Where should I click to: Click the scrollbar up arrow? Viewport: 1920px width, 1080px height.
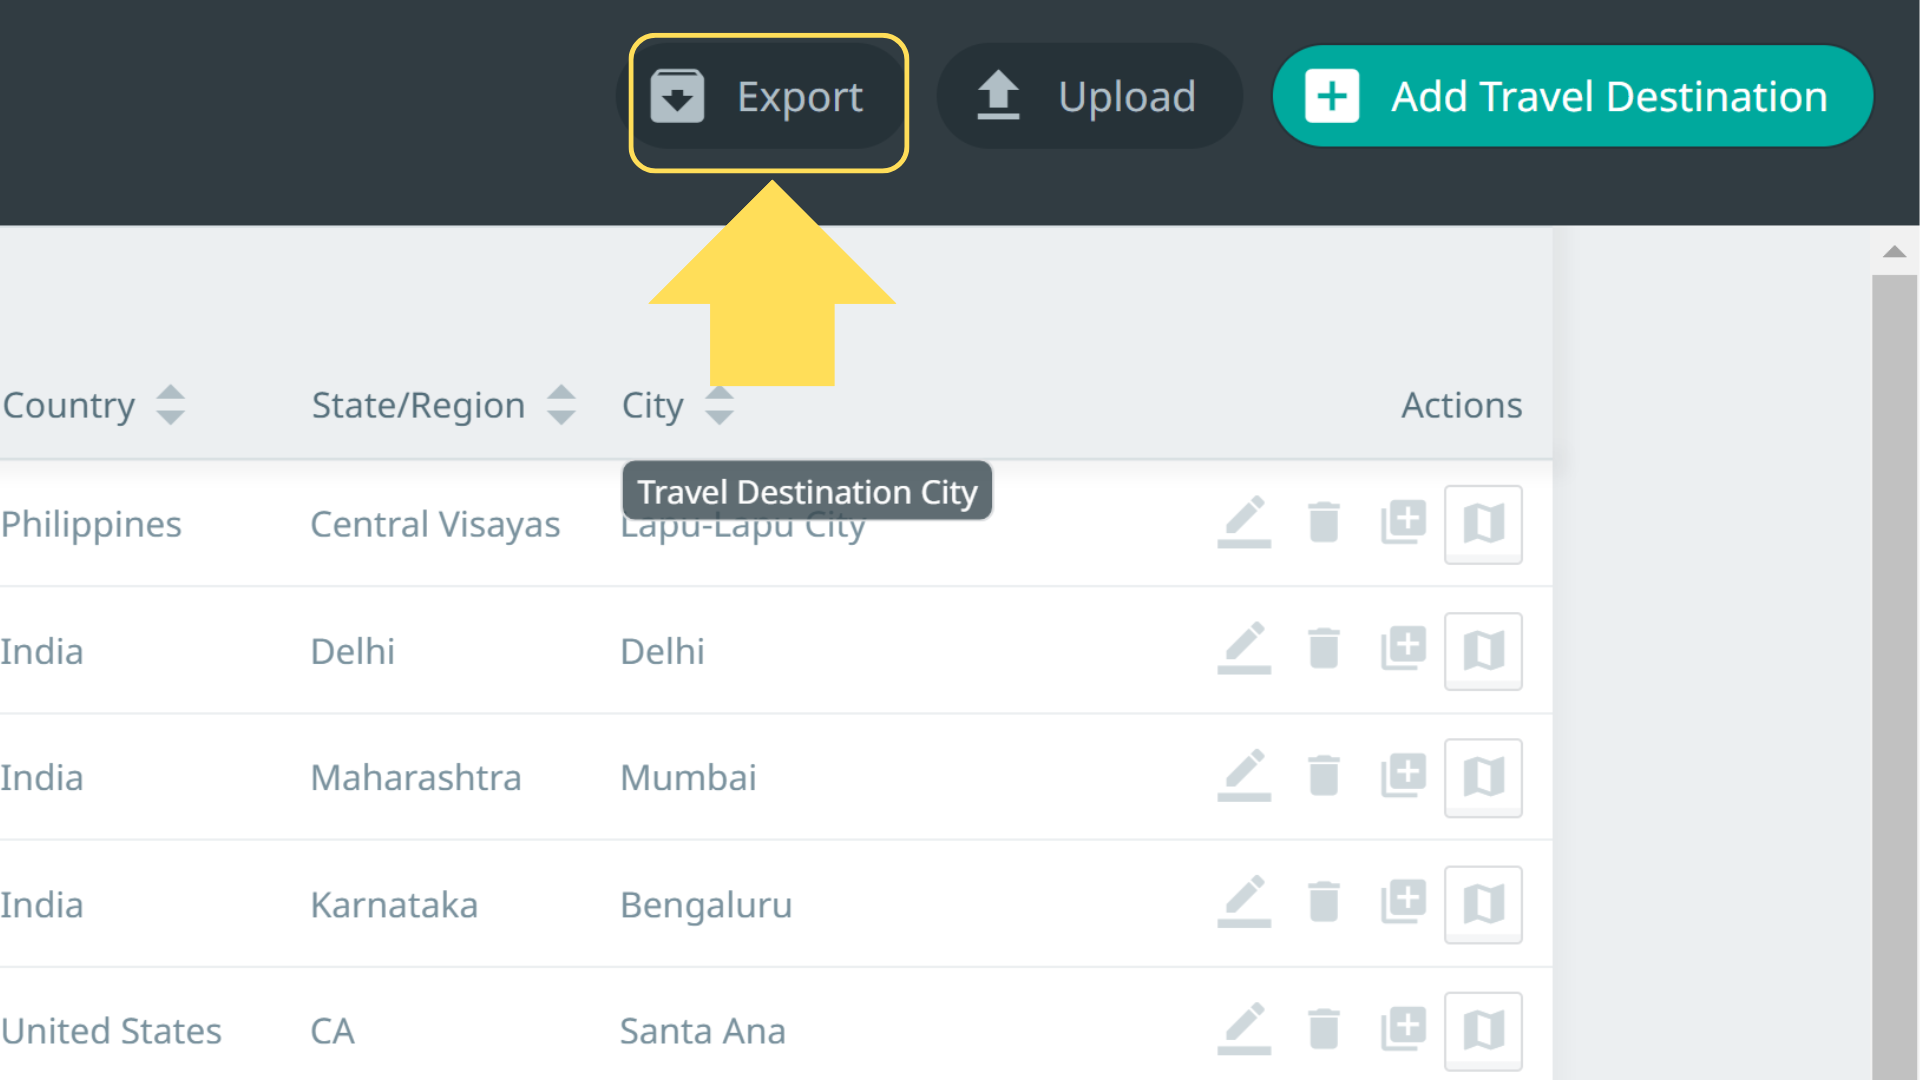click(x=1894, y=252)
